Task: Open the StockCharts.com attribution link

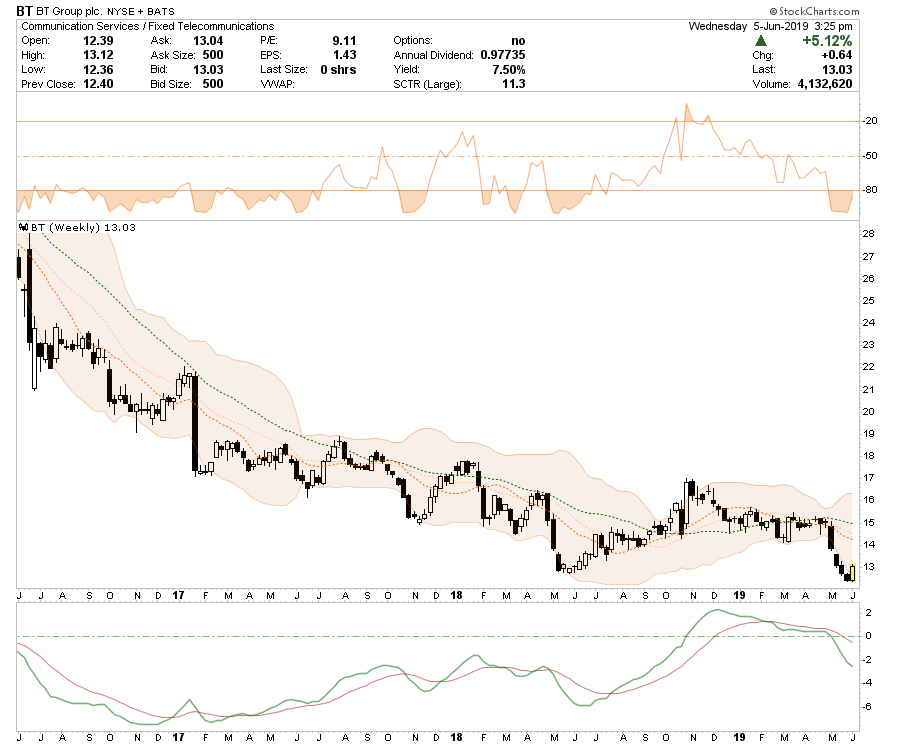Action: coord(814,11)
